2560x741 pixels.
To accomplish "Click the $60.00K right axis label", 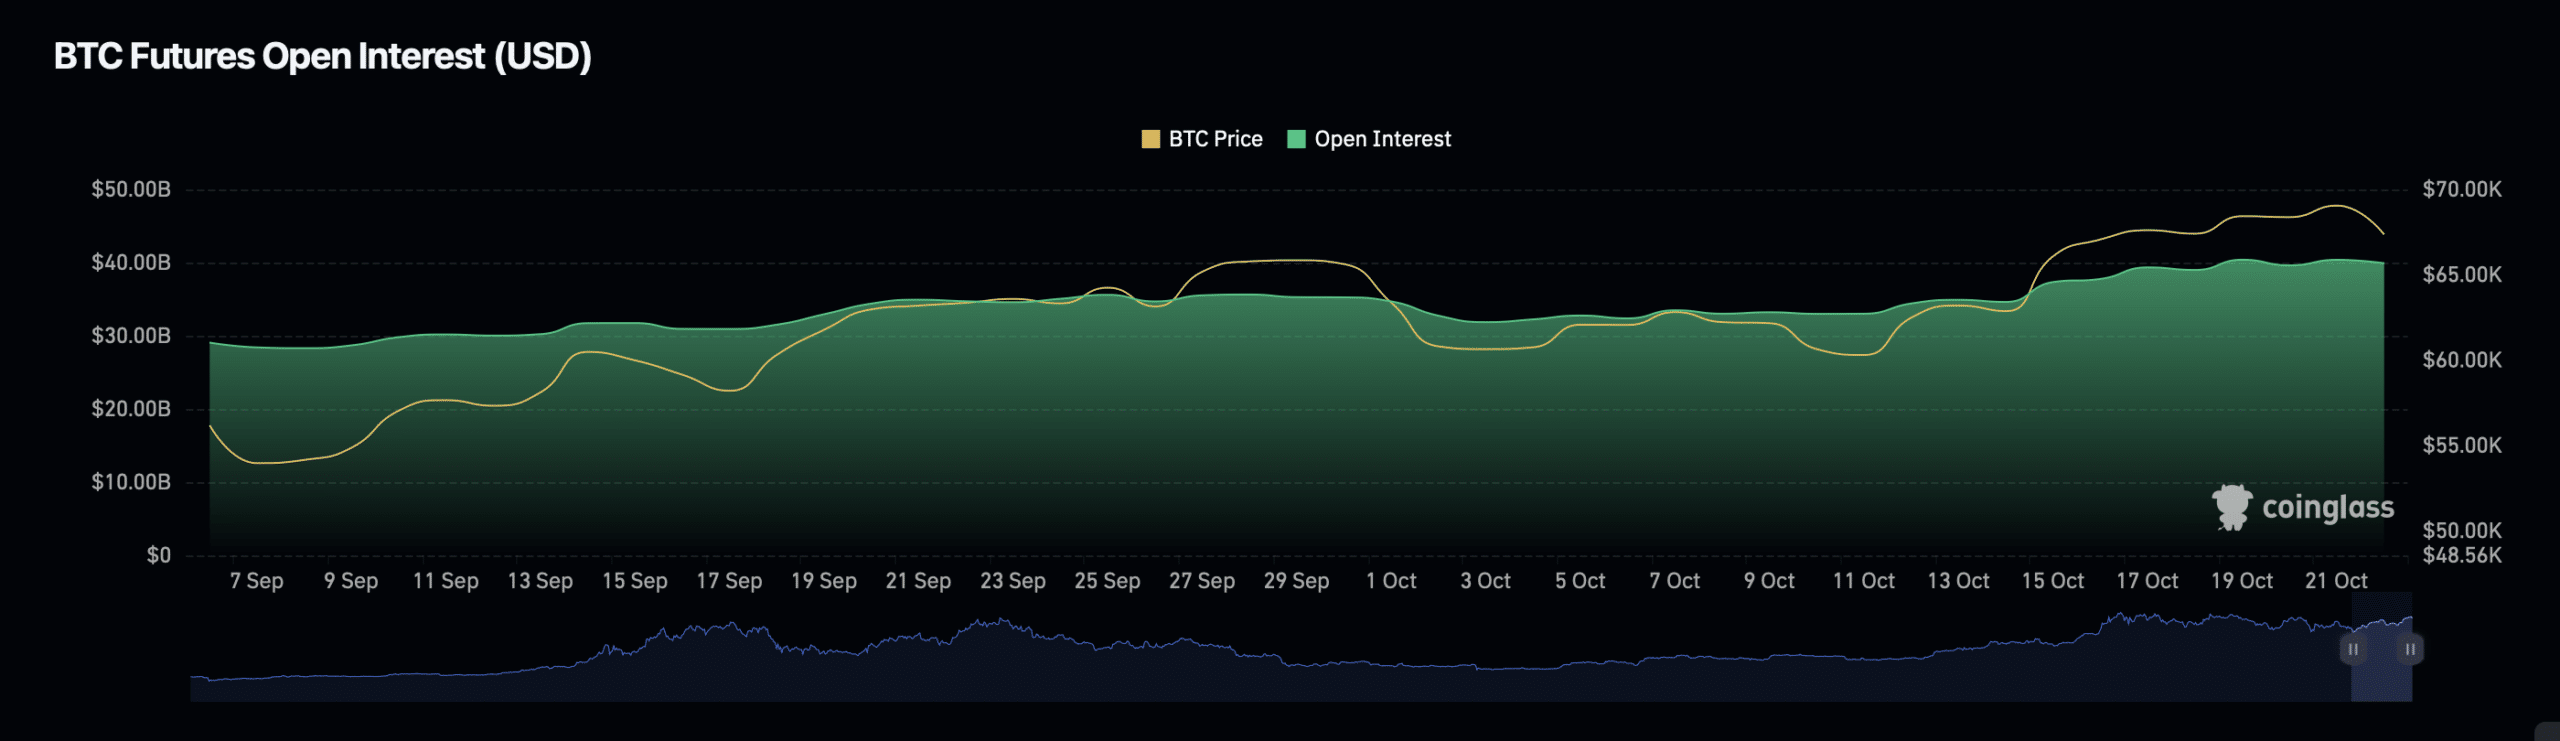I will 2462,359.
